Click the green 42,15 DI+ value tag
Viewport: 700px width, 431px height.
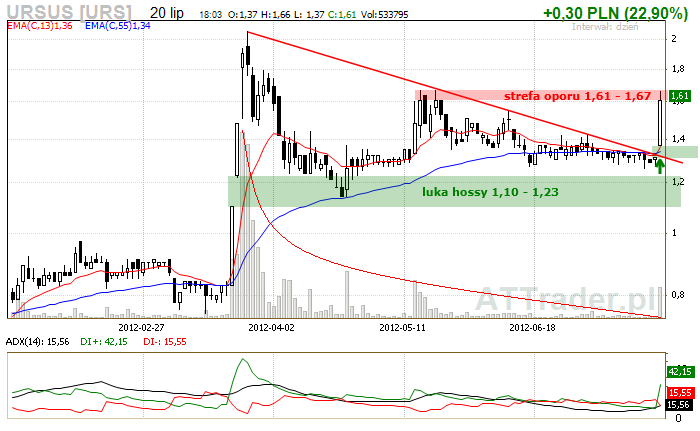680,372
